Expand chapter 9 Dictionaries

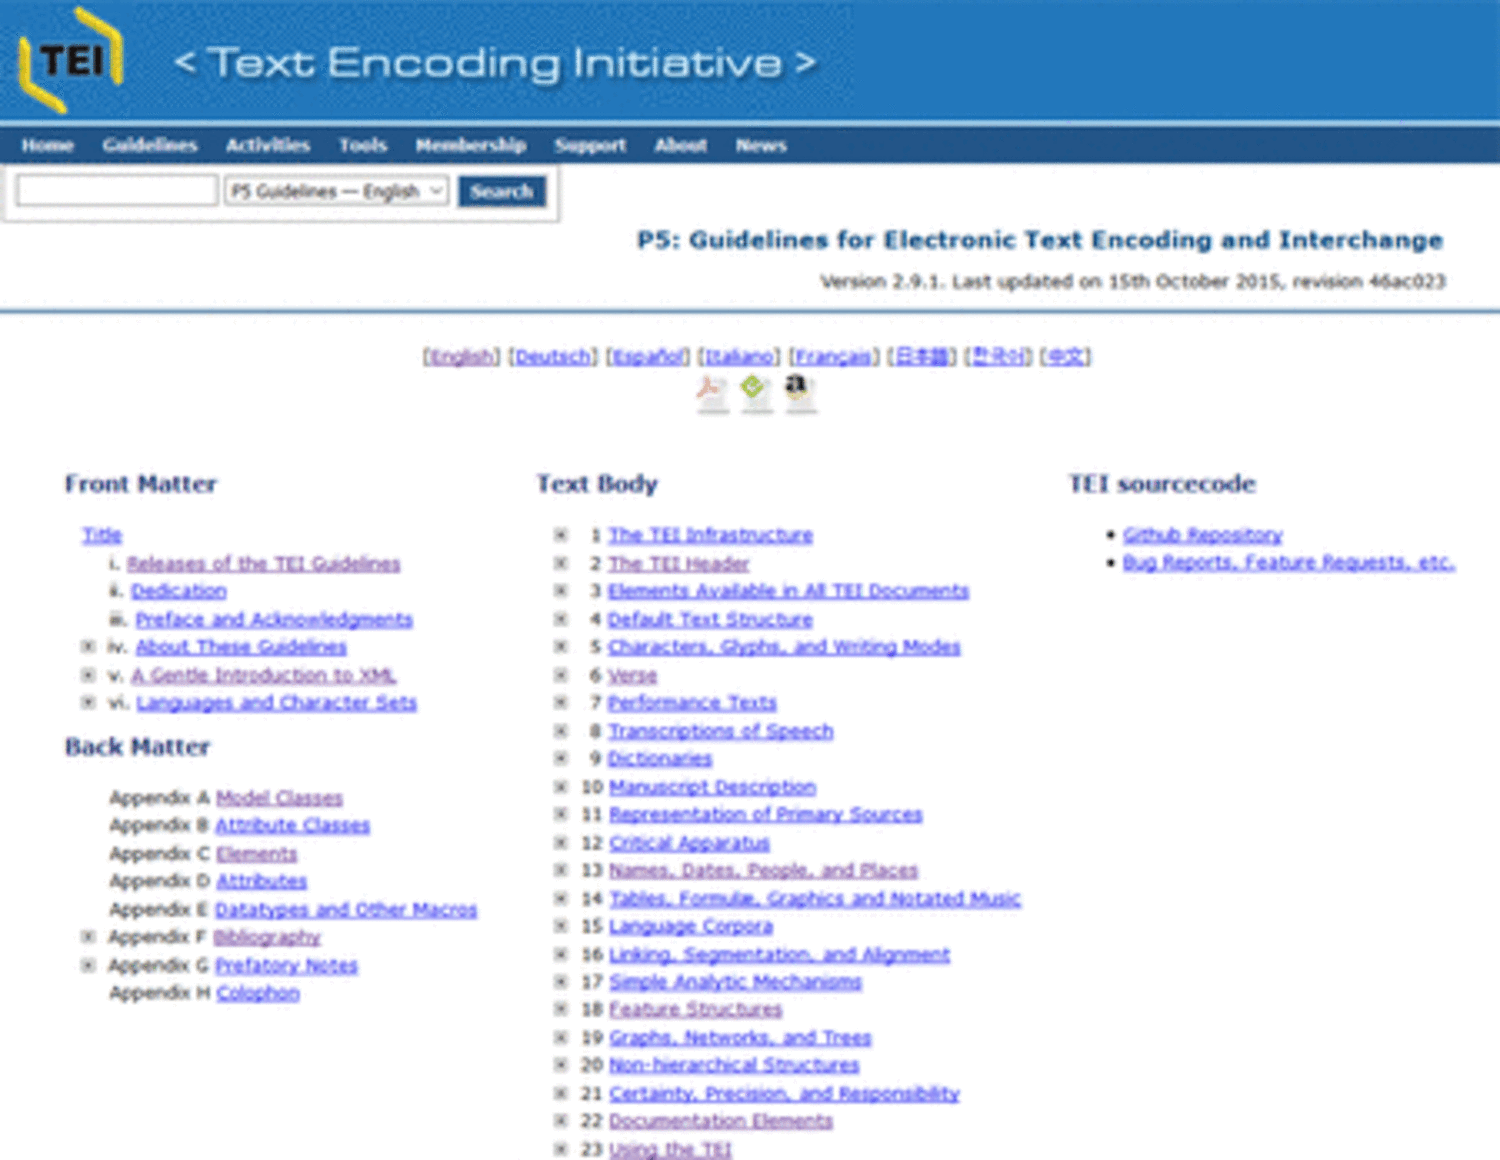point(561,759)
